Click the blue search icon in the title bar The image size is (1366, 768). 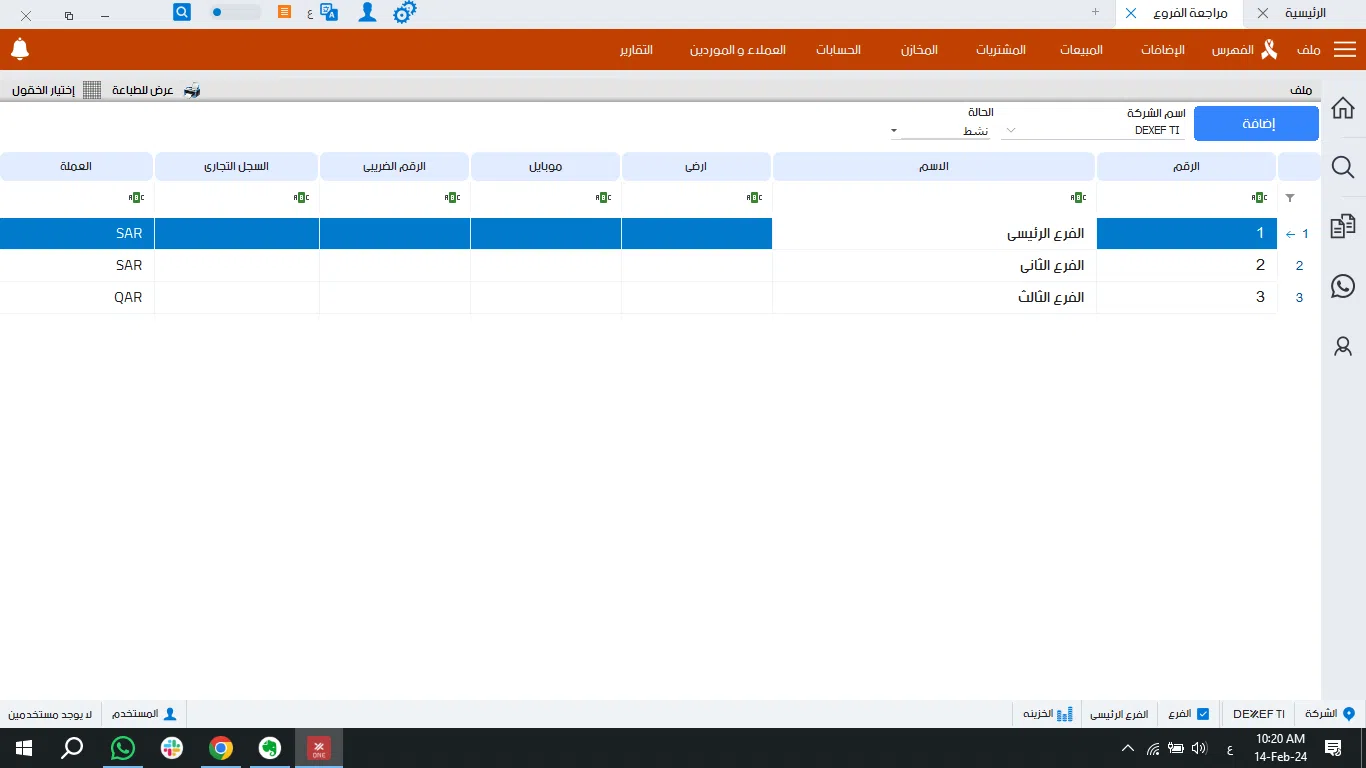pos(180,12)
